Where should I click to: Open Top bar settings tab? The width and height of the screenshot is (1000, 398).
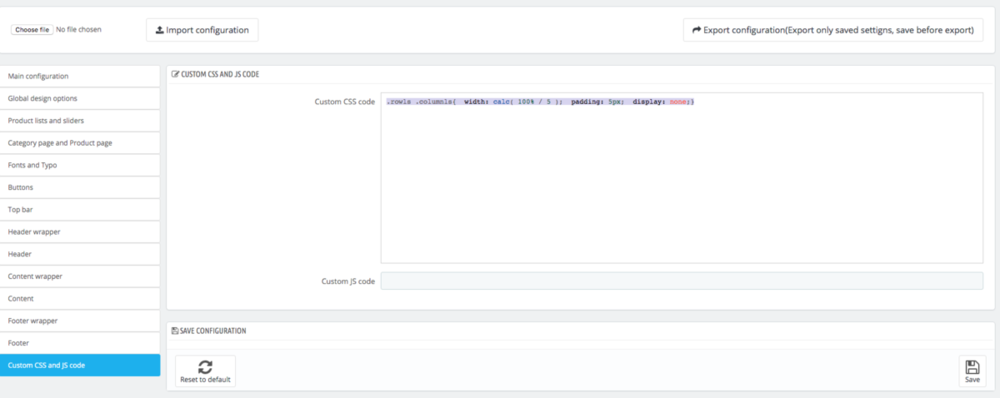(80, 209)
